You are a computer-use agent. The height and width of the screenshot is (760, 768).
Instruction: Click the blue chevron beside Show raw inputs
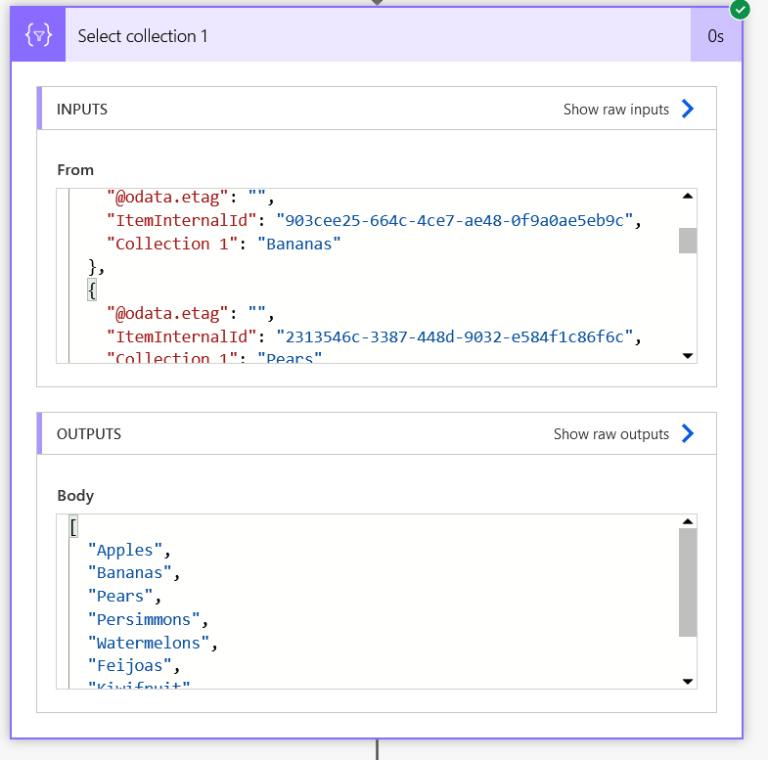click(x=688, y=109)
